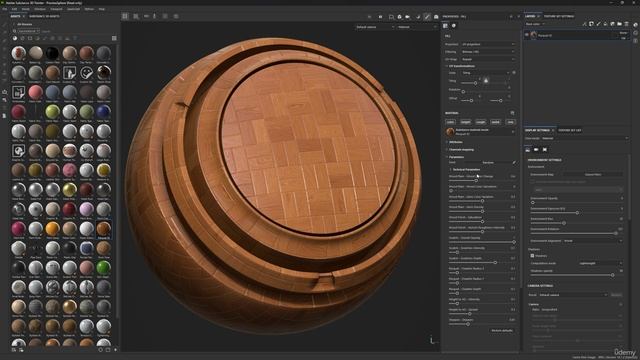
Task: Click the add effect icon in Layers
Action: point(584,24)
